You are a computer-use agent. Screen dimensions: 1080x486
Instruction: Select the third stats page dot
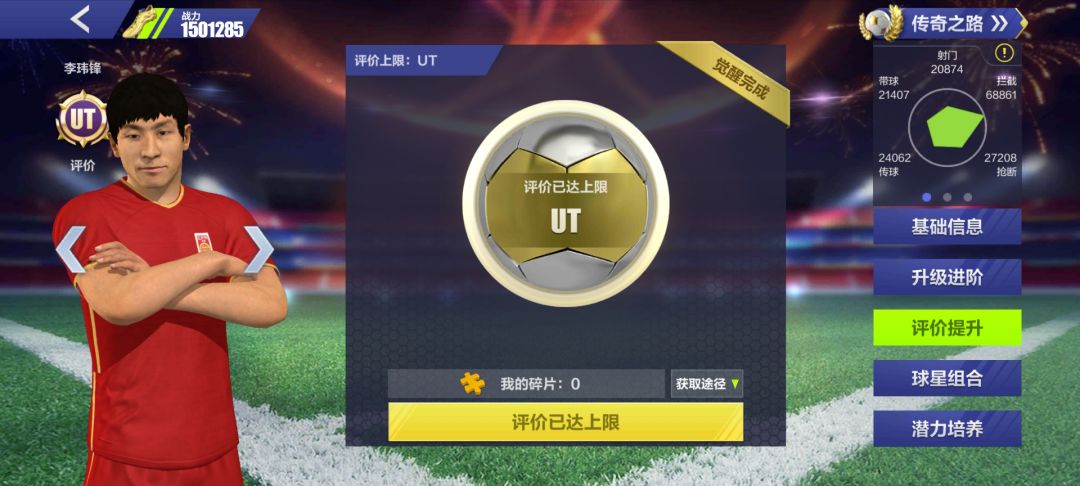coord(968,197)
